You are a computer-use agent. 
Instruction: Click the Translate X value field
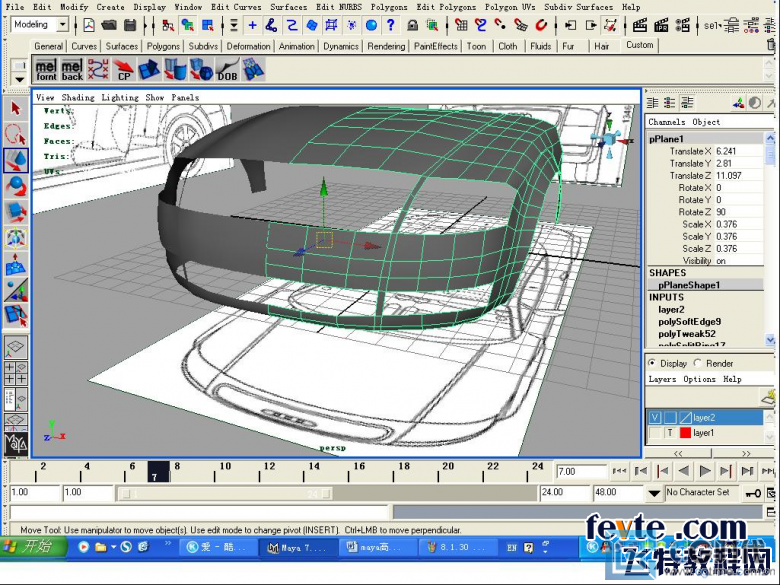coord(739,151)
